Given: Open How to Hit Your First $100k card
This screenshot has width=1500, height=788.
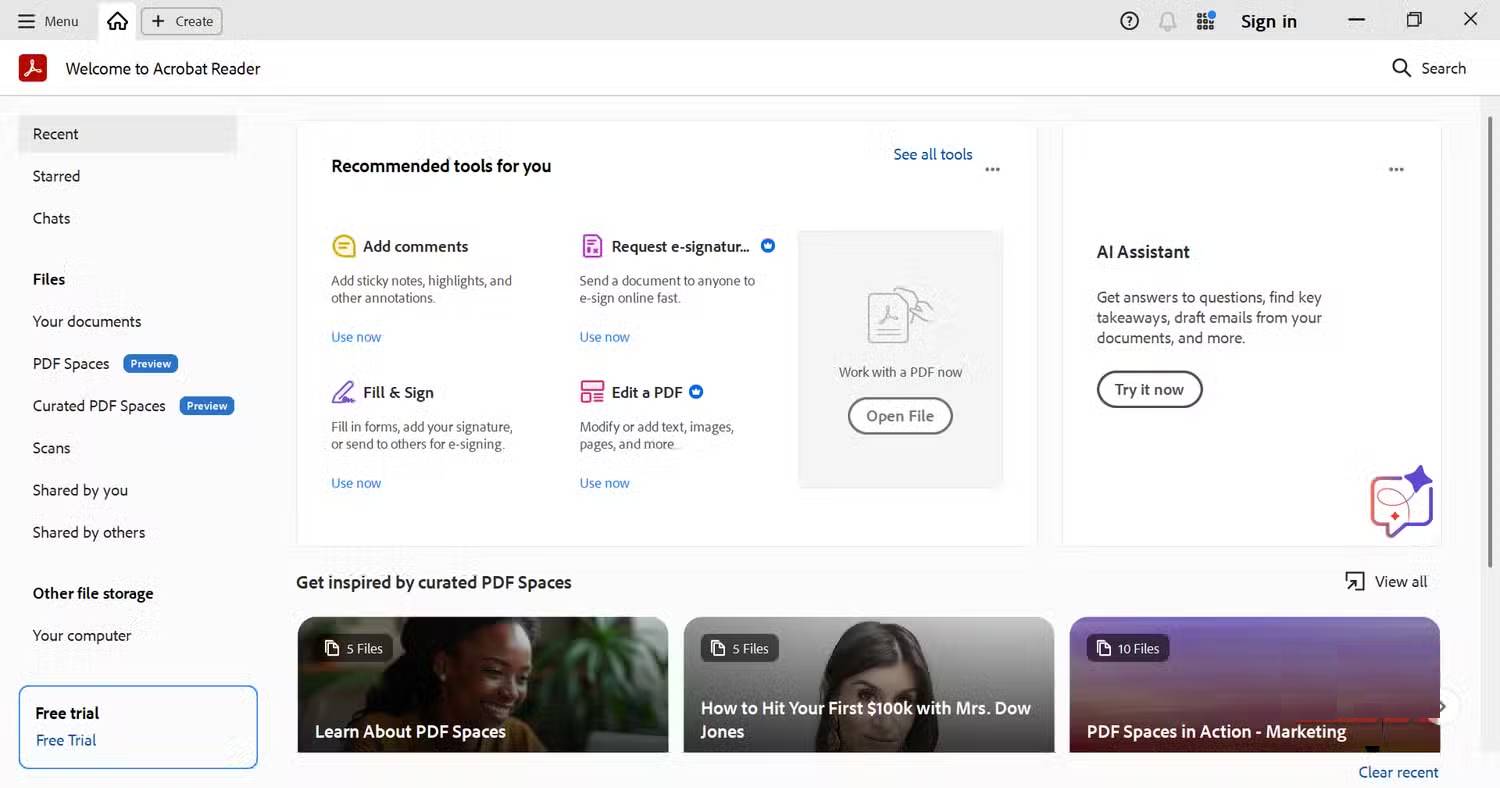Looking at the screenshot, I should coord(869,685).
